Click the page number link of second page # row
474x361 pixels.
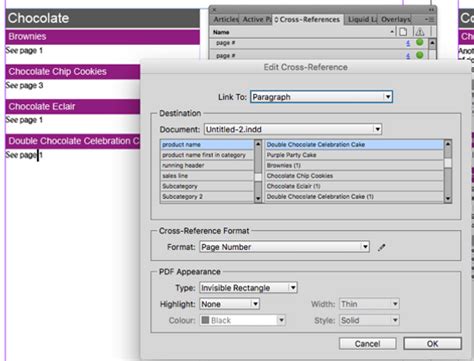408,56
